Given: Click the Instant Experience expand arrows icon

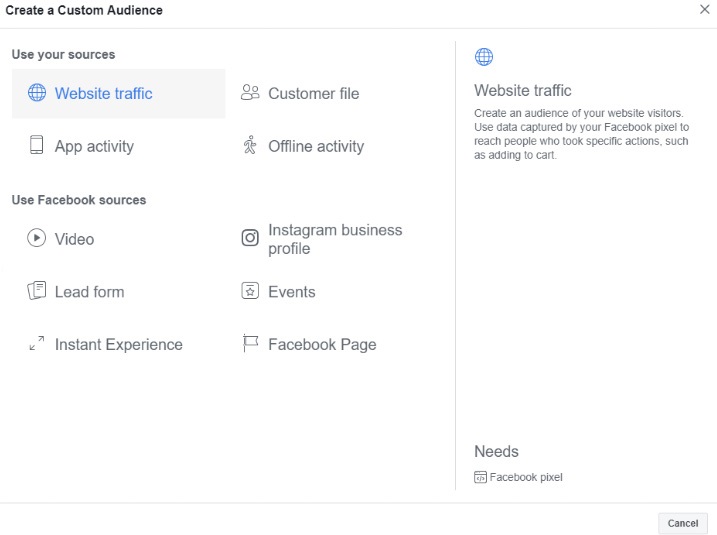Looking at the screenshot, I should (x=37, y=343).
